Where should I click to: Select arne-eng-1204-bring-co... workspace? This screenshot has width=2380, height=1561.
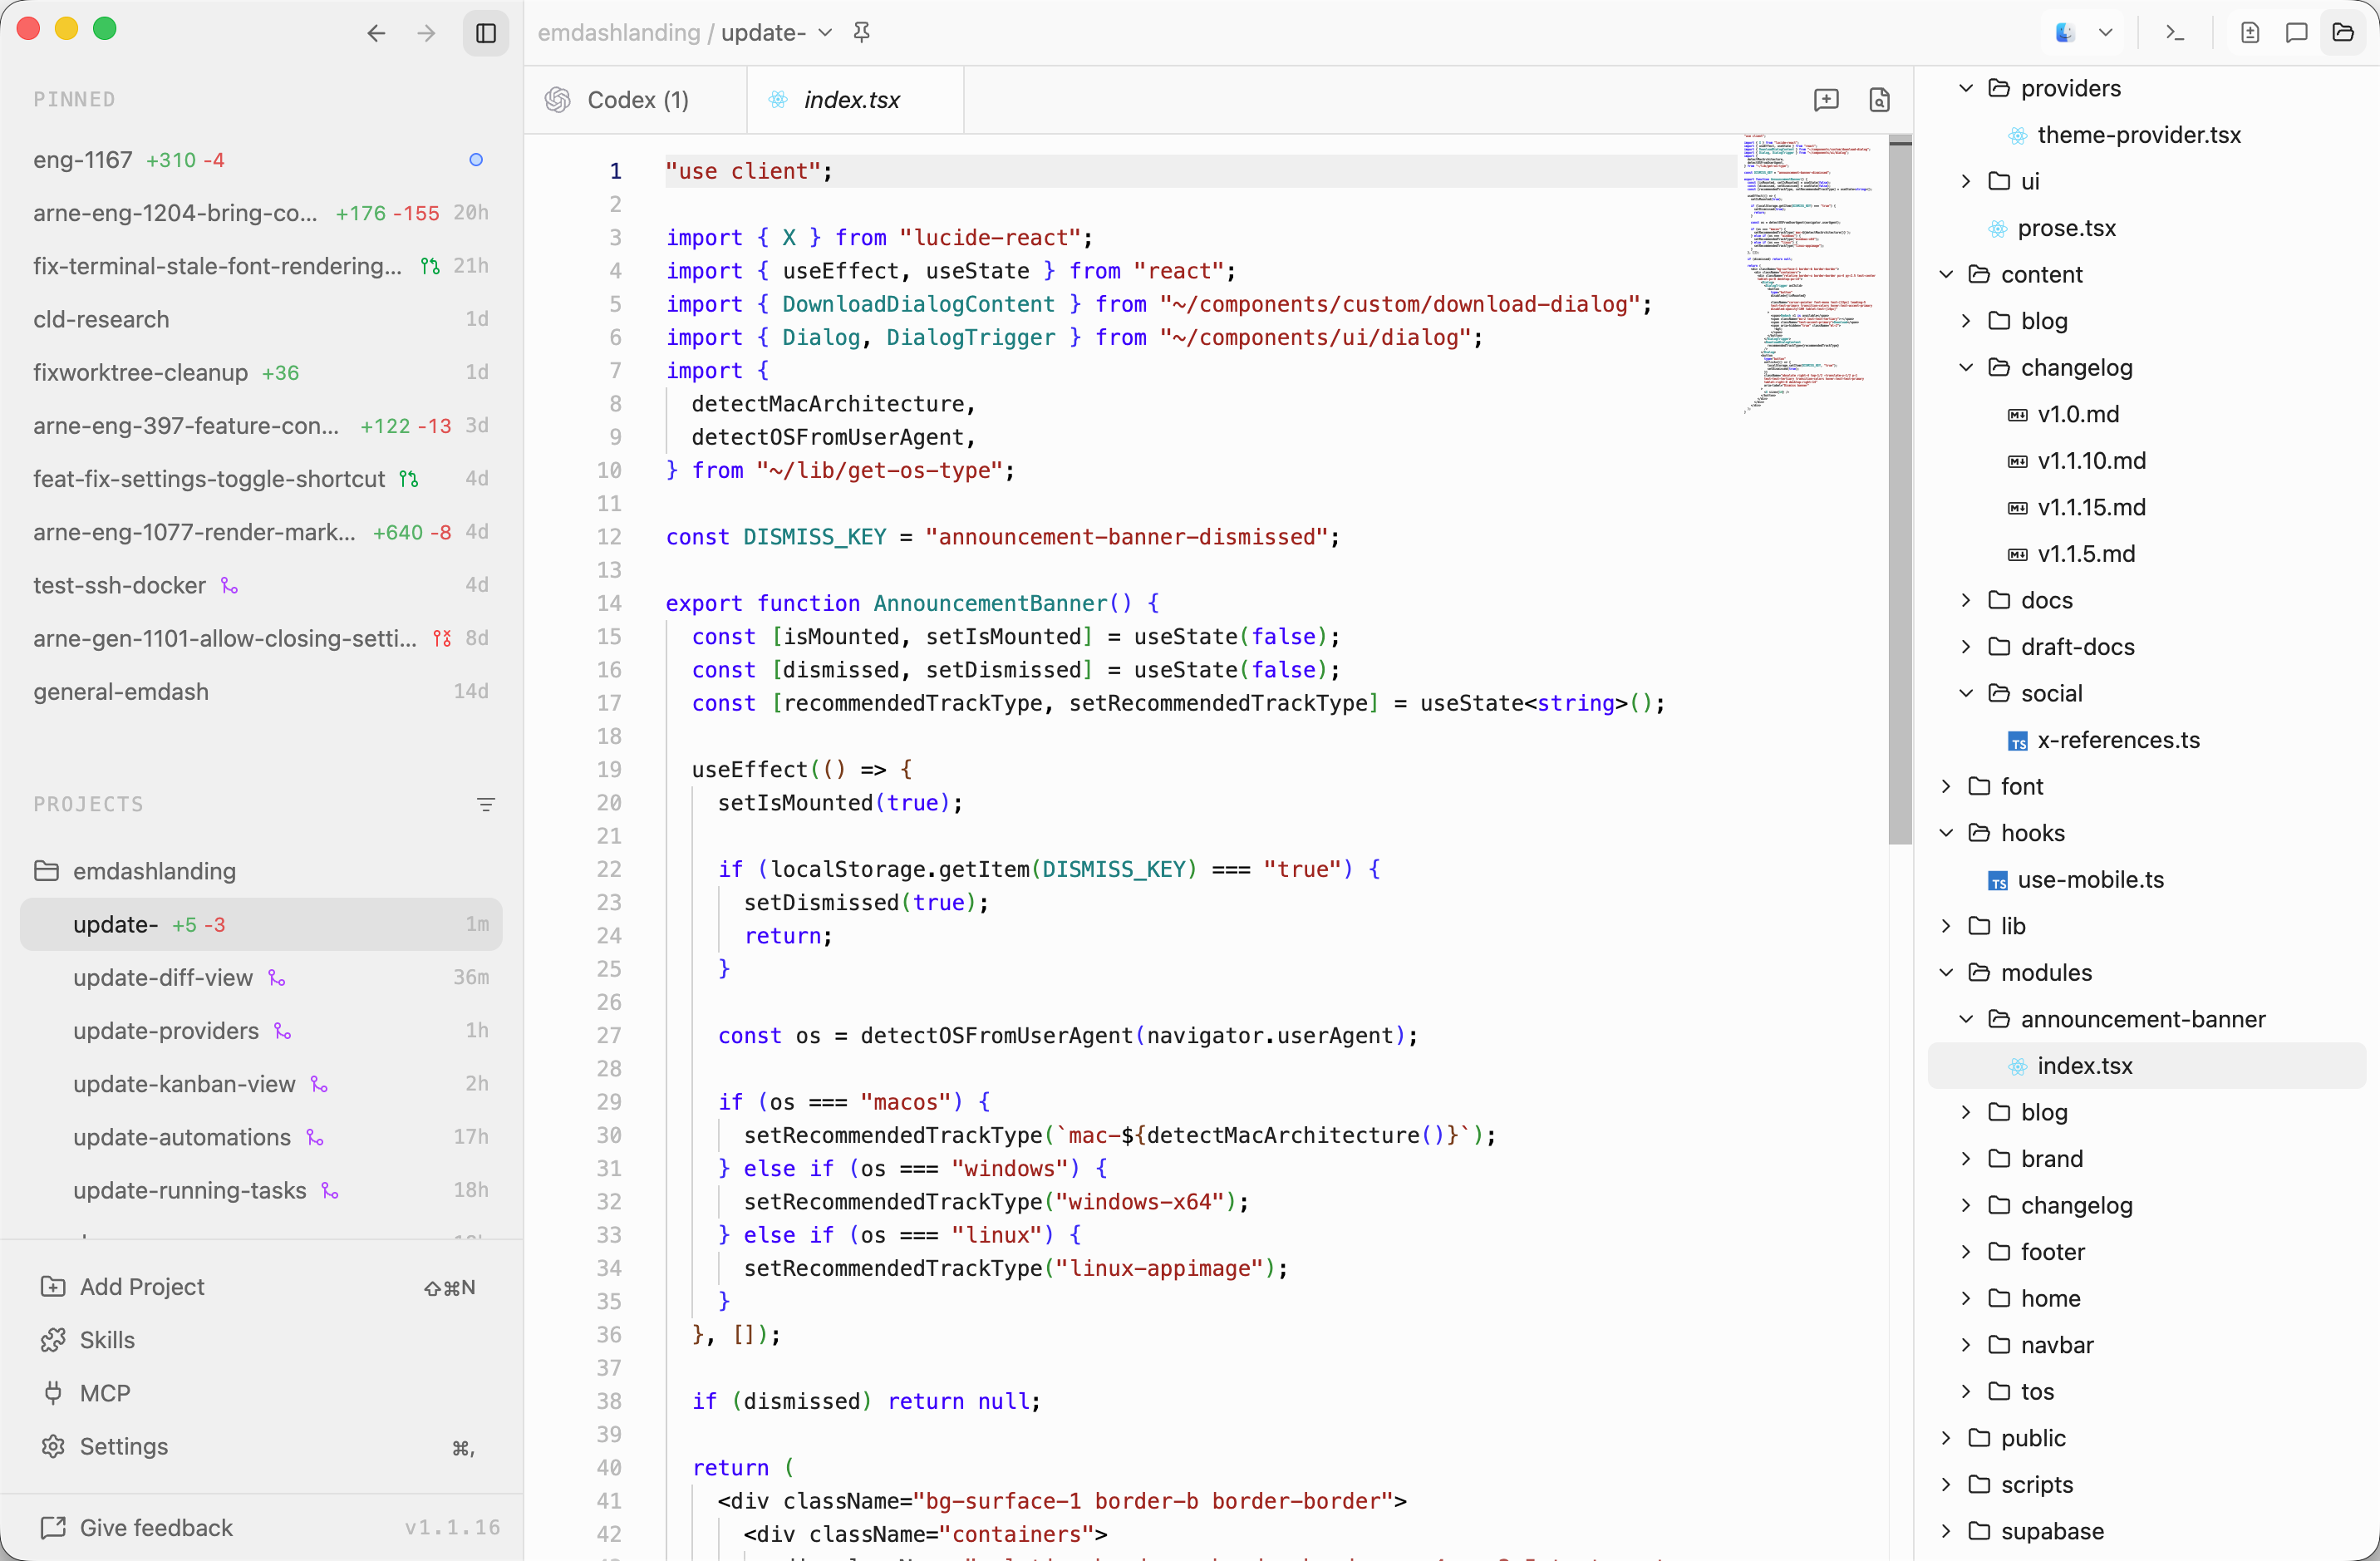point(261,213)
